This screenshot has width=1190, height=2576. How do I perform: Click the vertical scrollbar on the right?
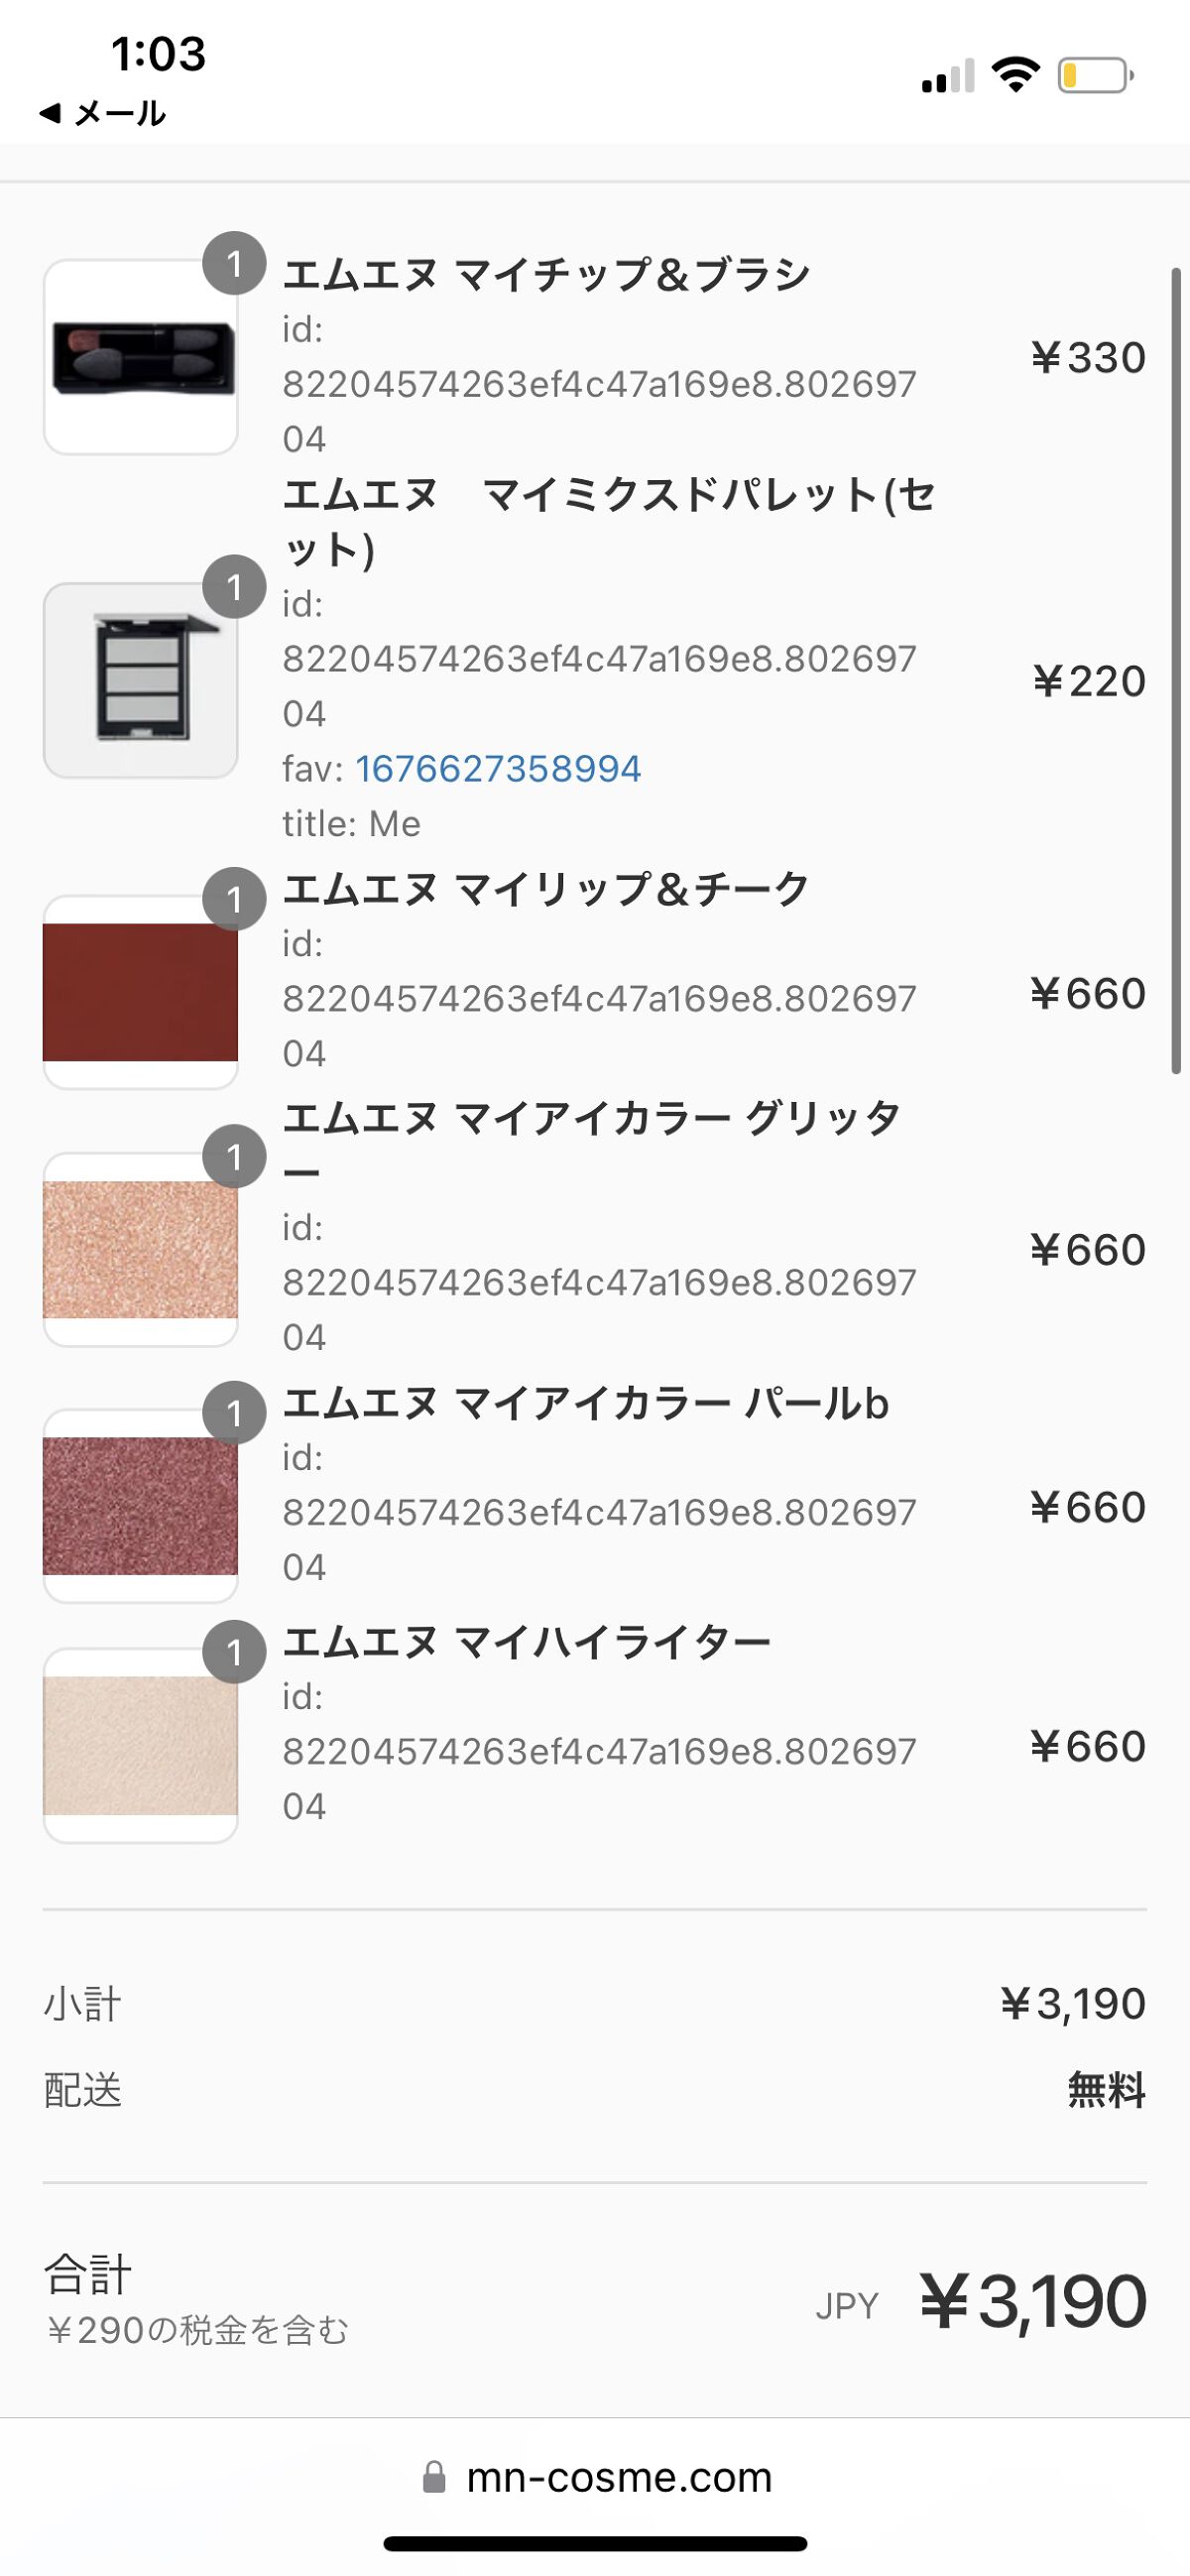1177,670
